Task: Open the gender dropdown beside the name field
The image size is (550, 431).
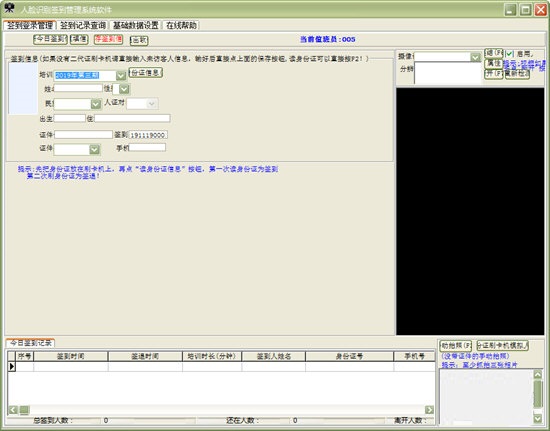Action: (x=124, y=89)
